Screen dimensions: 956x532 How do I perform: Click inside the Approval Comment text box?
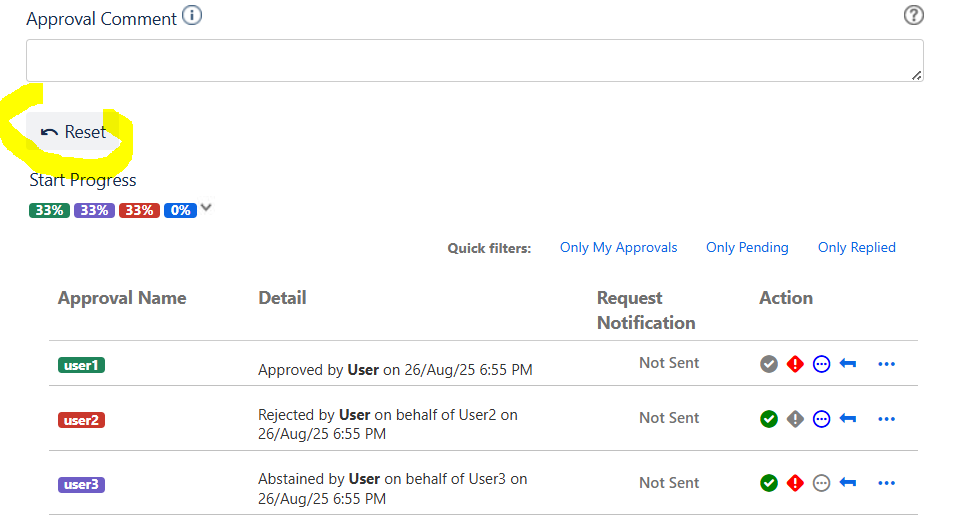click(x=474, y=60)
